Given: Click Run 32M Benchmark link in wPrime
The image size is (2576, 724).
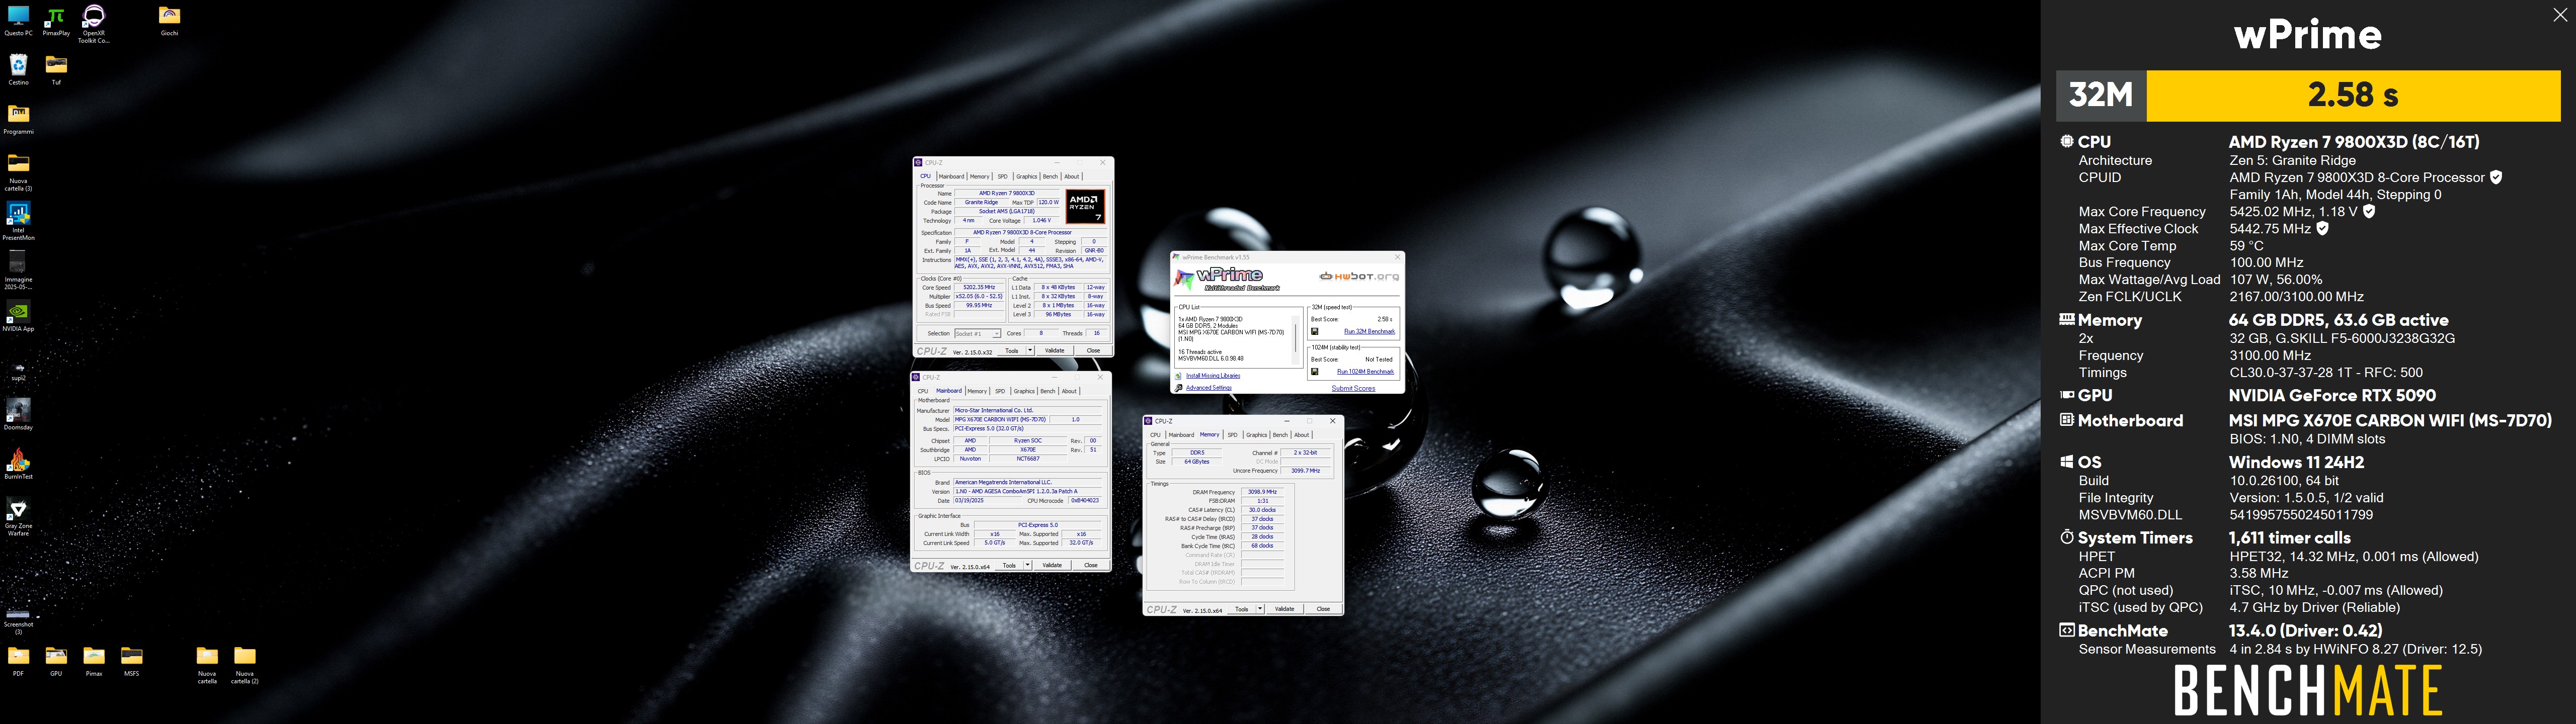Looking at the screenshot, I should point(1369,331).
